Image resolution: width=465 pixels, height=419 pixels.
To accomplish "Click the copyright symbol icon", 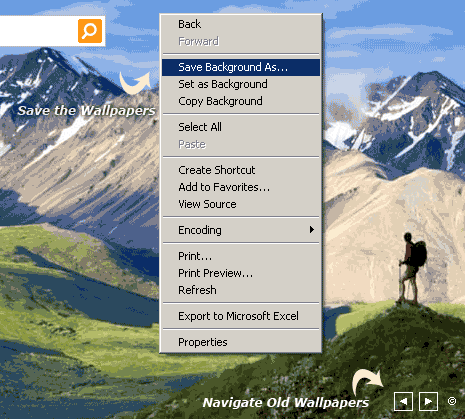I will point(452,401).
